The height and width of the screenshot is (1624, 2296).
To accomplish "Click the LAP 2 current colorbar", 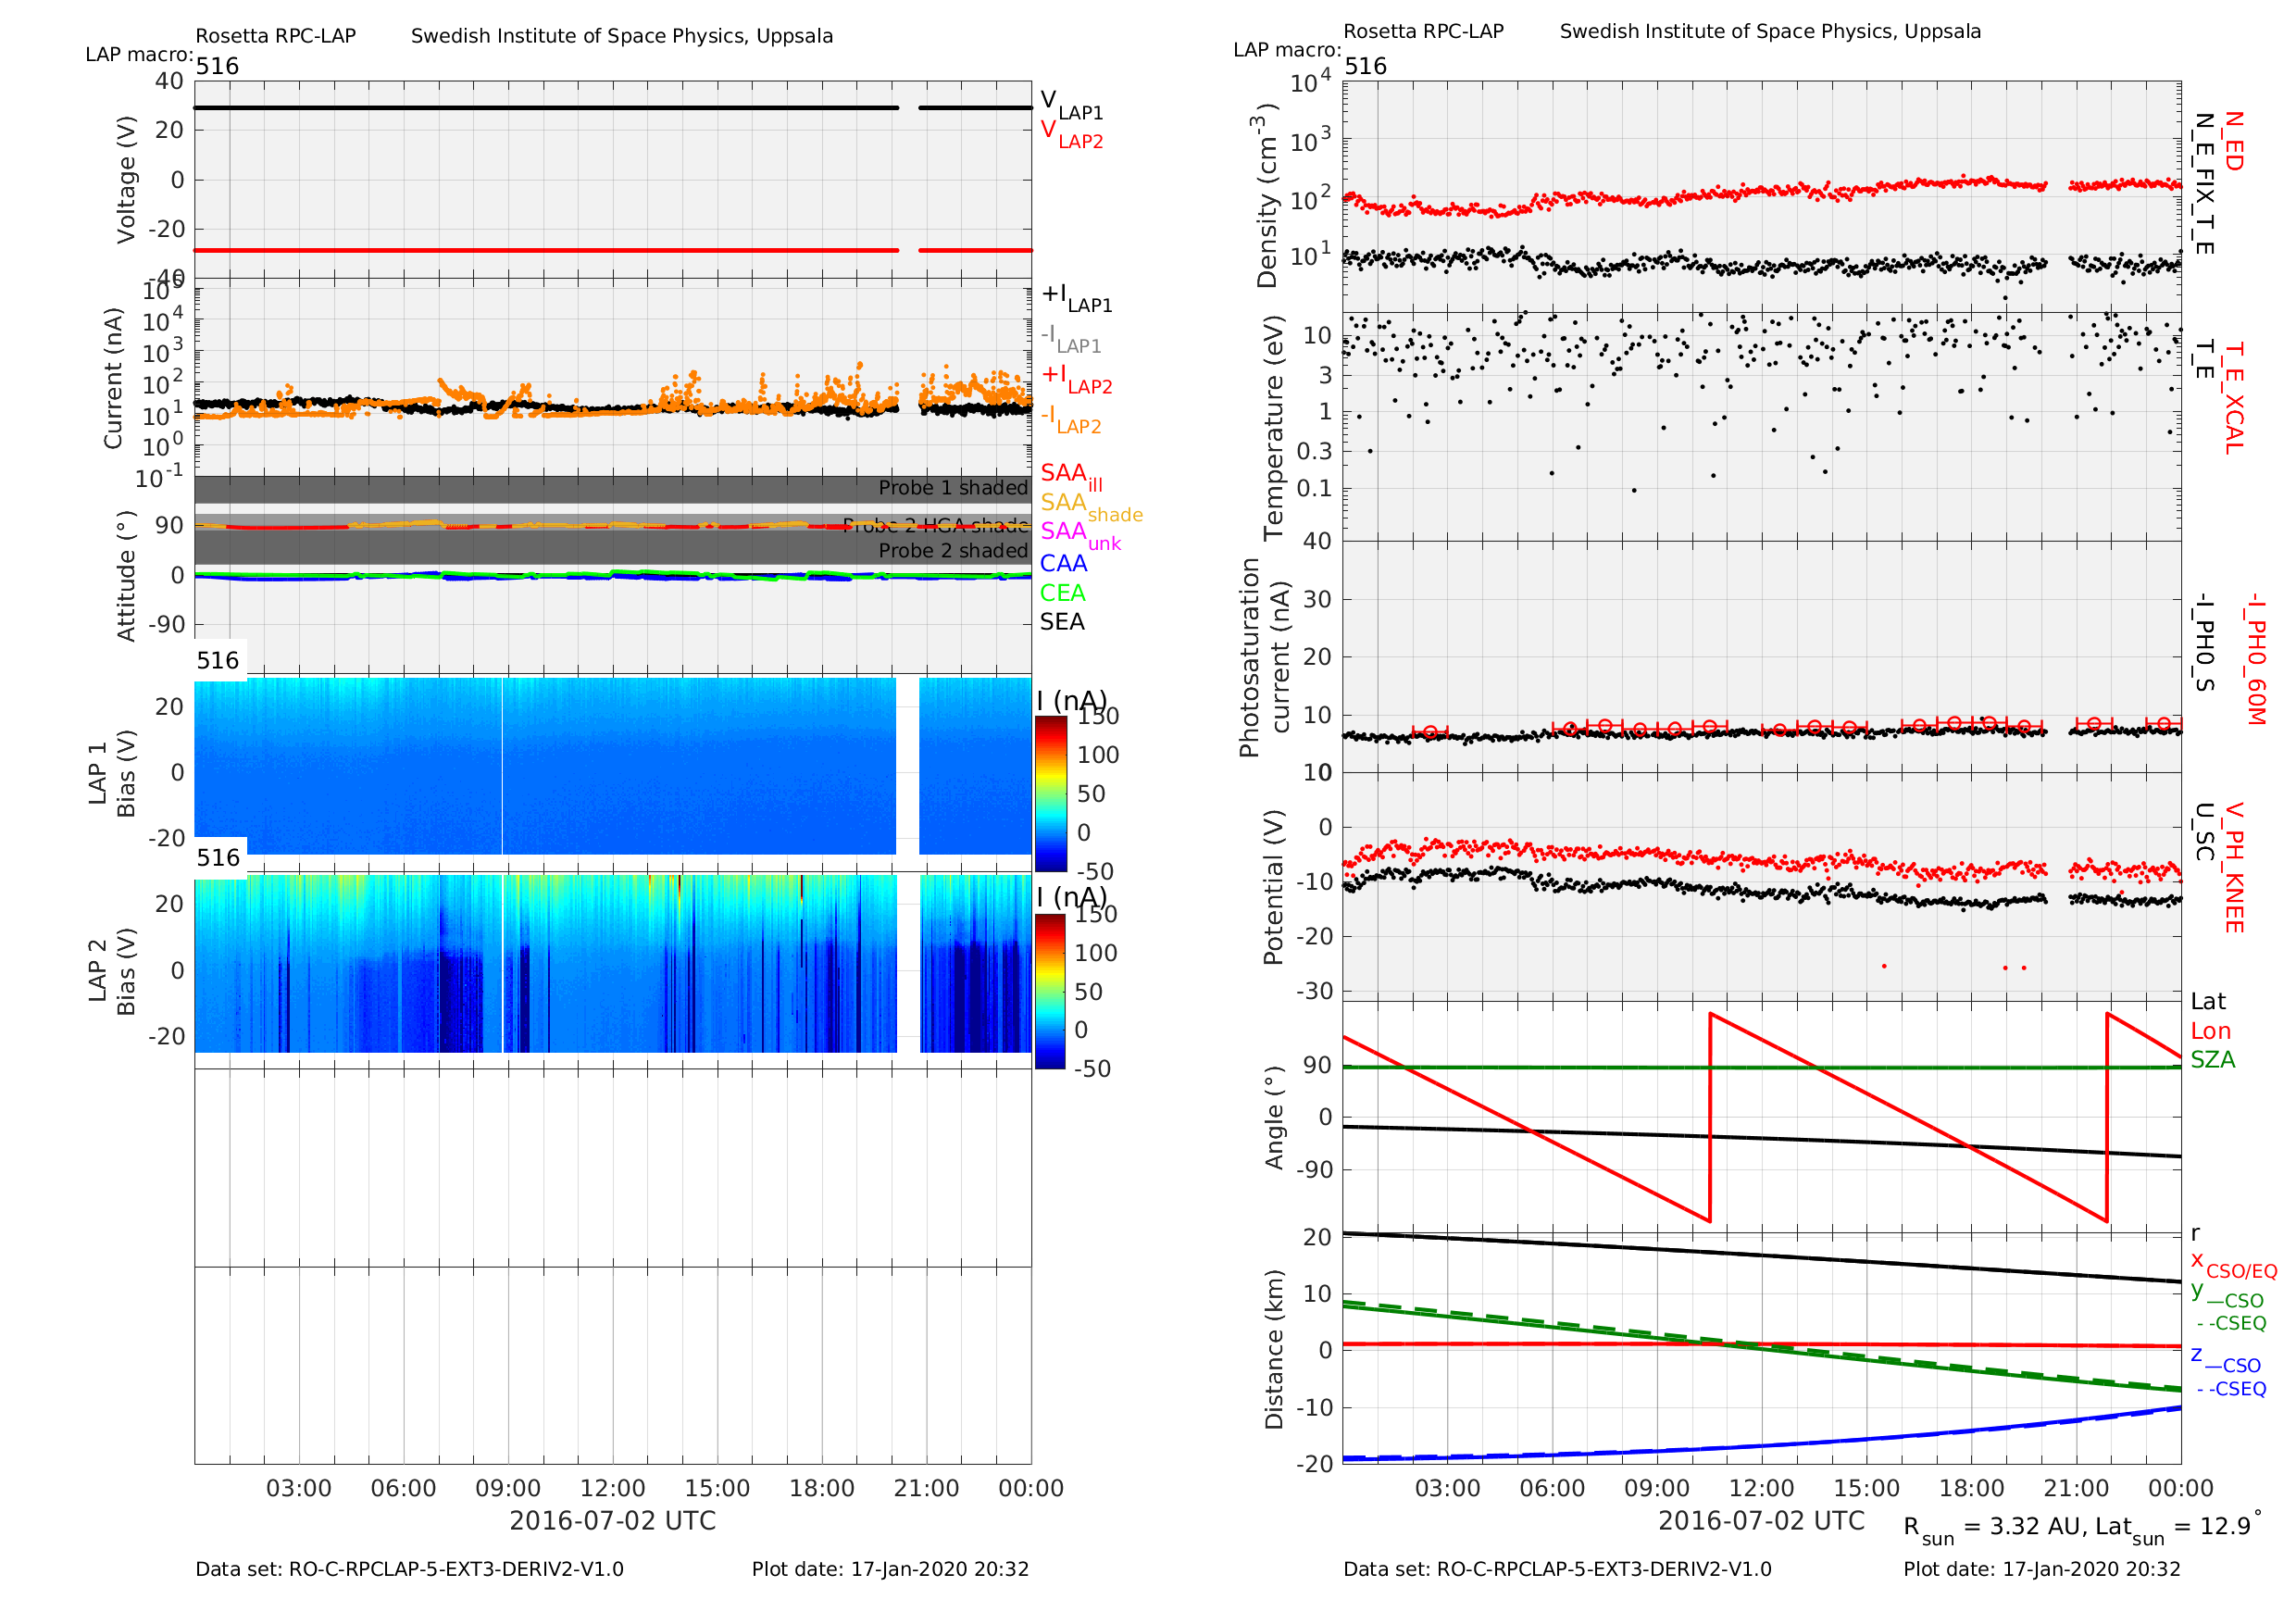I will [1050, 991].
